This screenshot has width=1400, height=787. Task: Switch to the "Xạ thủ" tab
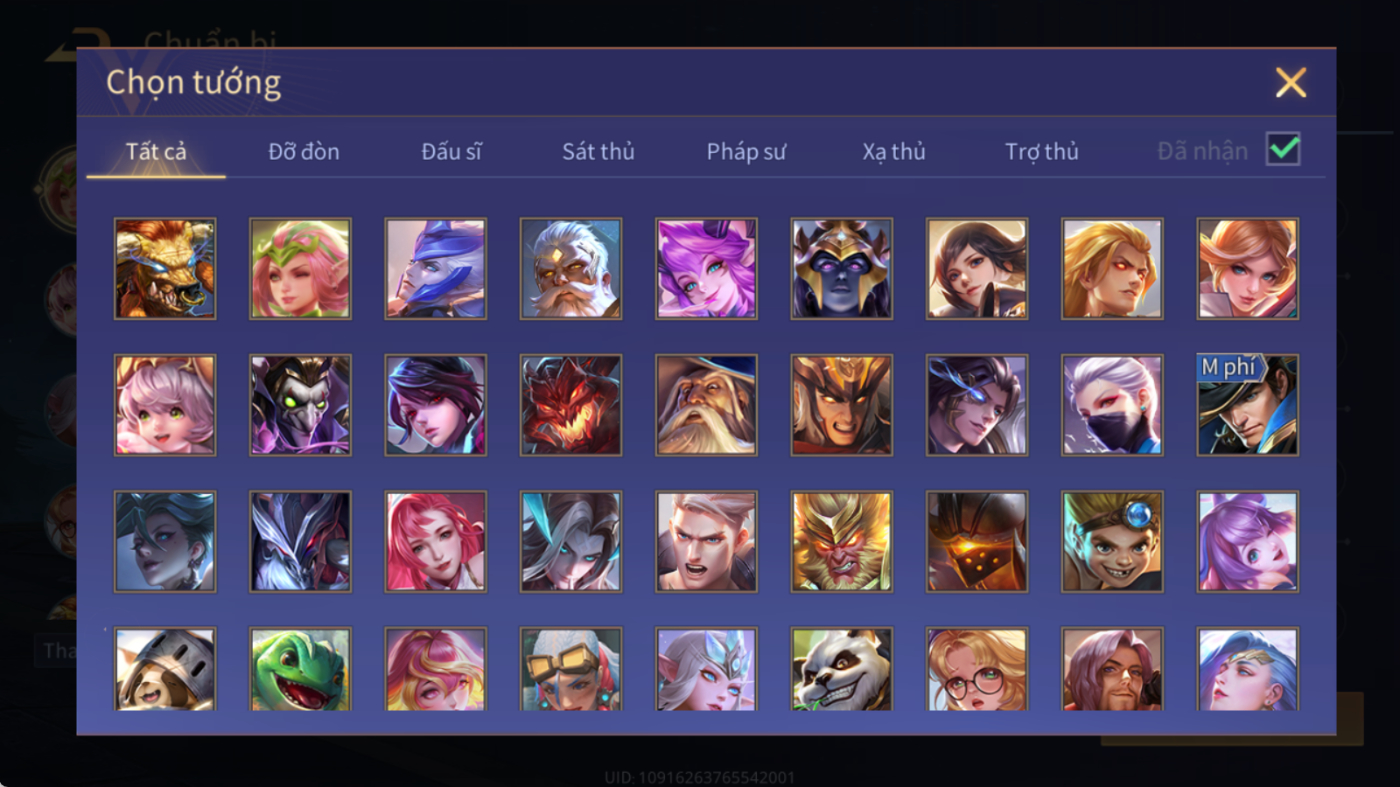coord(894,152)
